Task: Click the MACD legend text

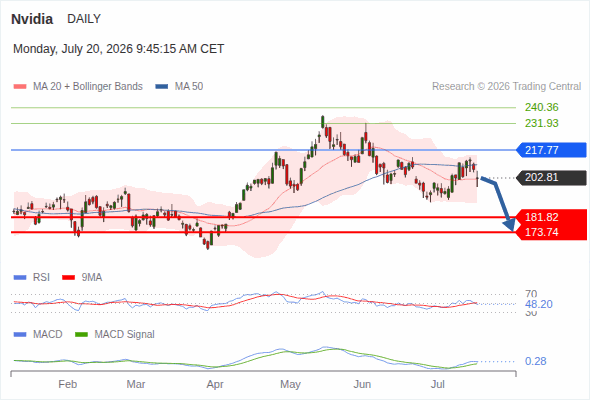Action: (x=47, y=335)
